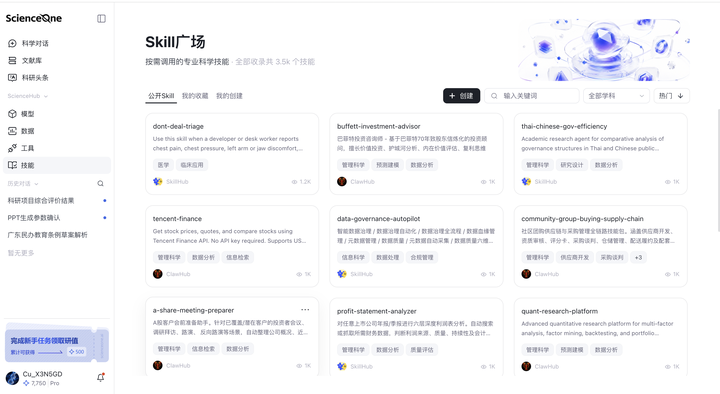Open 科研头条 news icon
Viewport: 720px width, 394px height.
[x=12, y=78]
